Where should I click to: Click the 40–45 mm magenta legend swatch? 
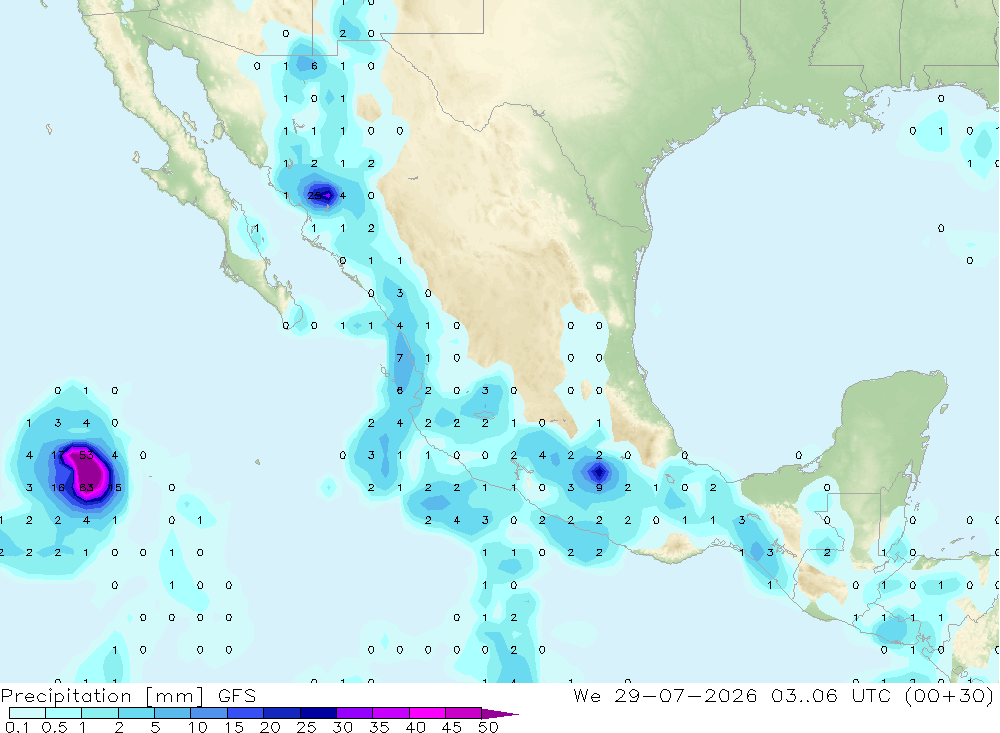[427, 713]
